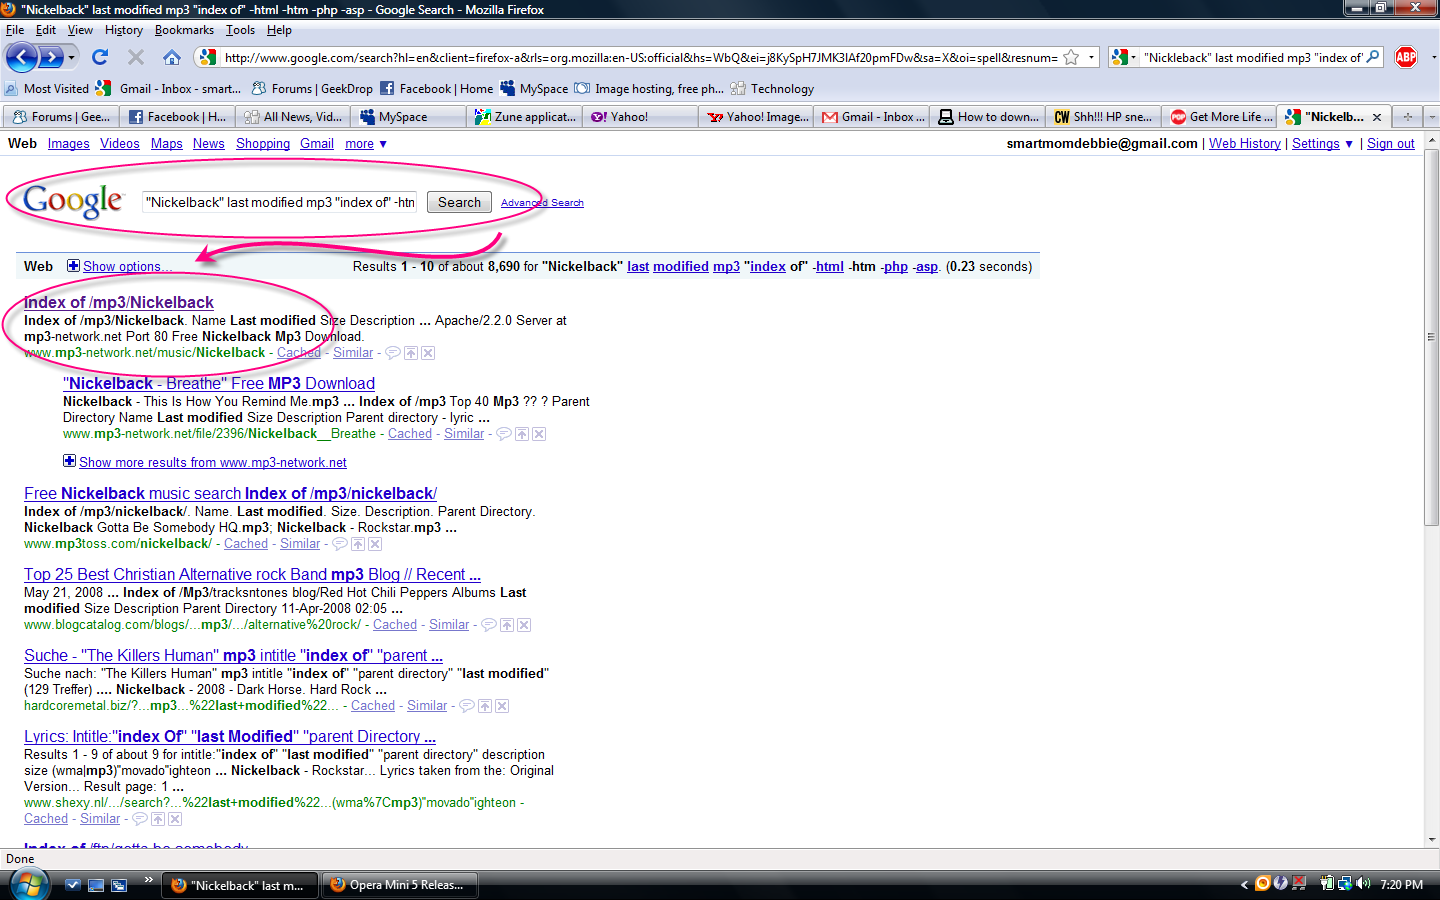Image resolution: width=1440 pixels, height=900 pixels.
Task: Open a new tab with plus button
Action: pyautogui.click(x=1407, y=117)
